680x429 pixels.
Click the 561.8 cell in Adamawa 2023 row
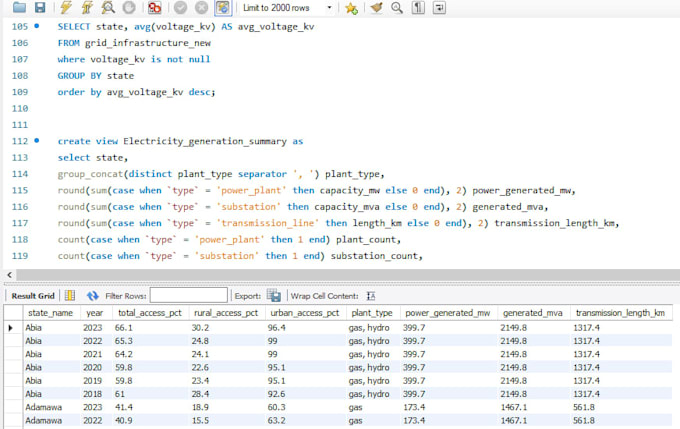pyautogui.click(x=621, y=407)
